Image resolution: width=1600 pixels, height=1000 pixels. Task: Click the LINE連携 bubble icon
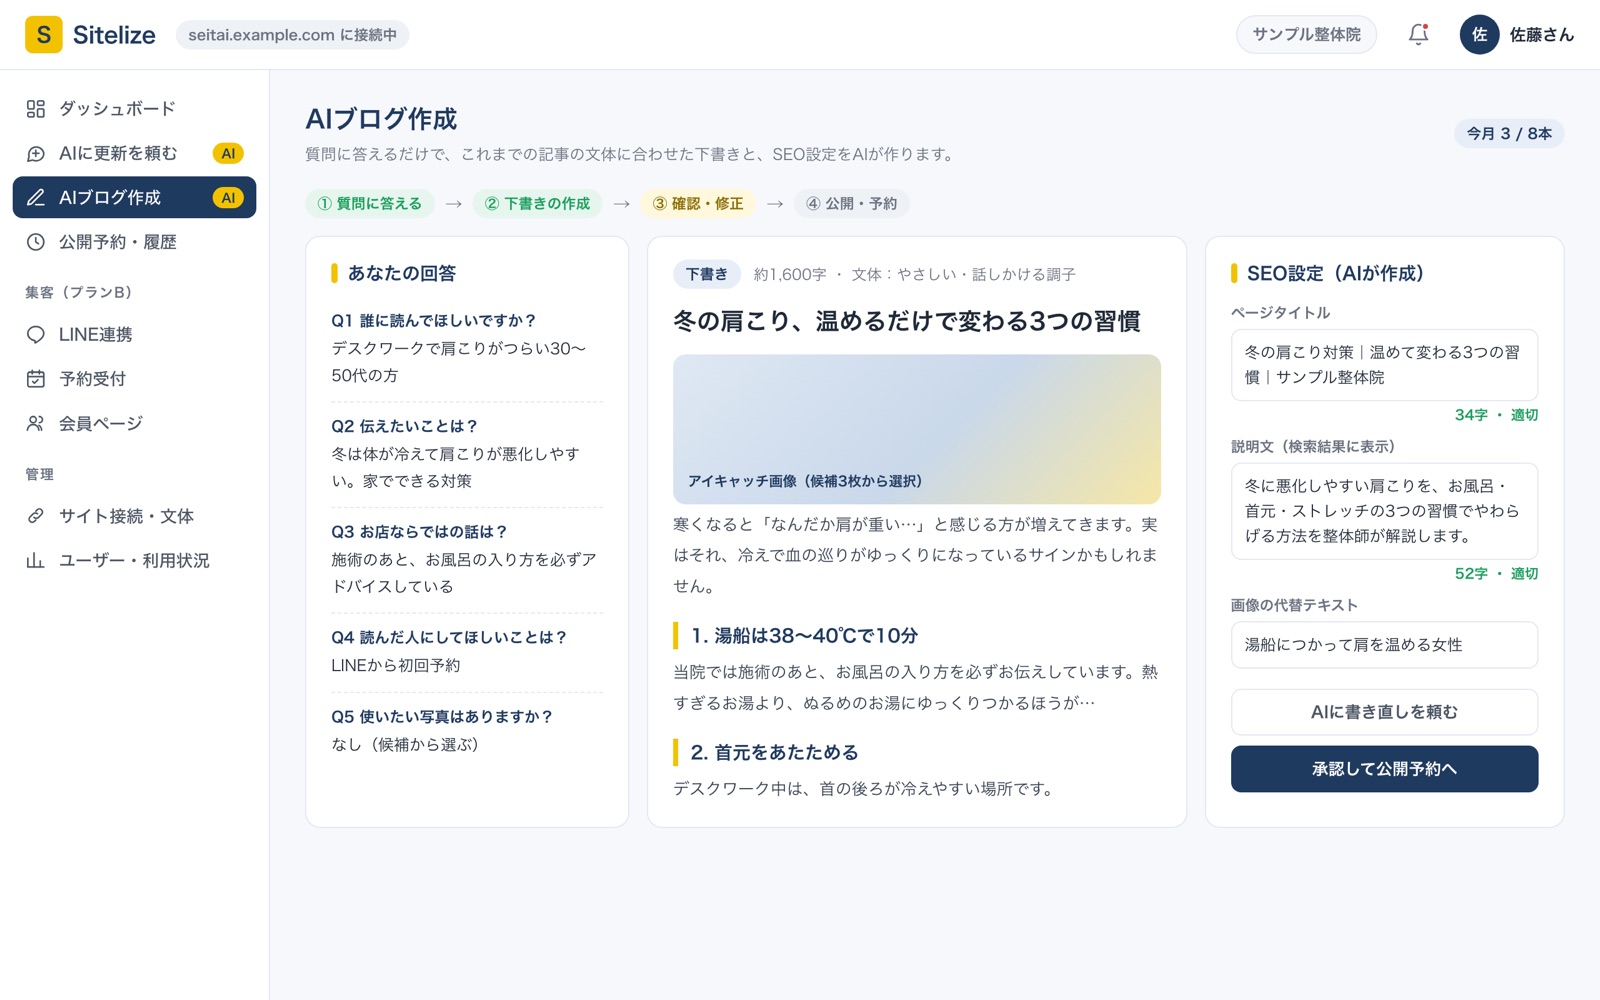pyautogui.click(x=36, y=335)
